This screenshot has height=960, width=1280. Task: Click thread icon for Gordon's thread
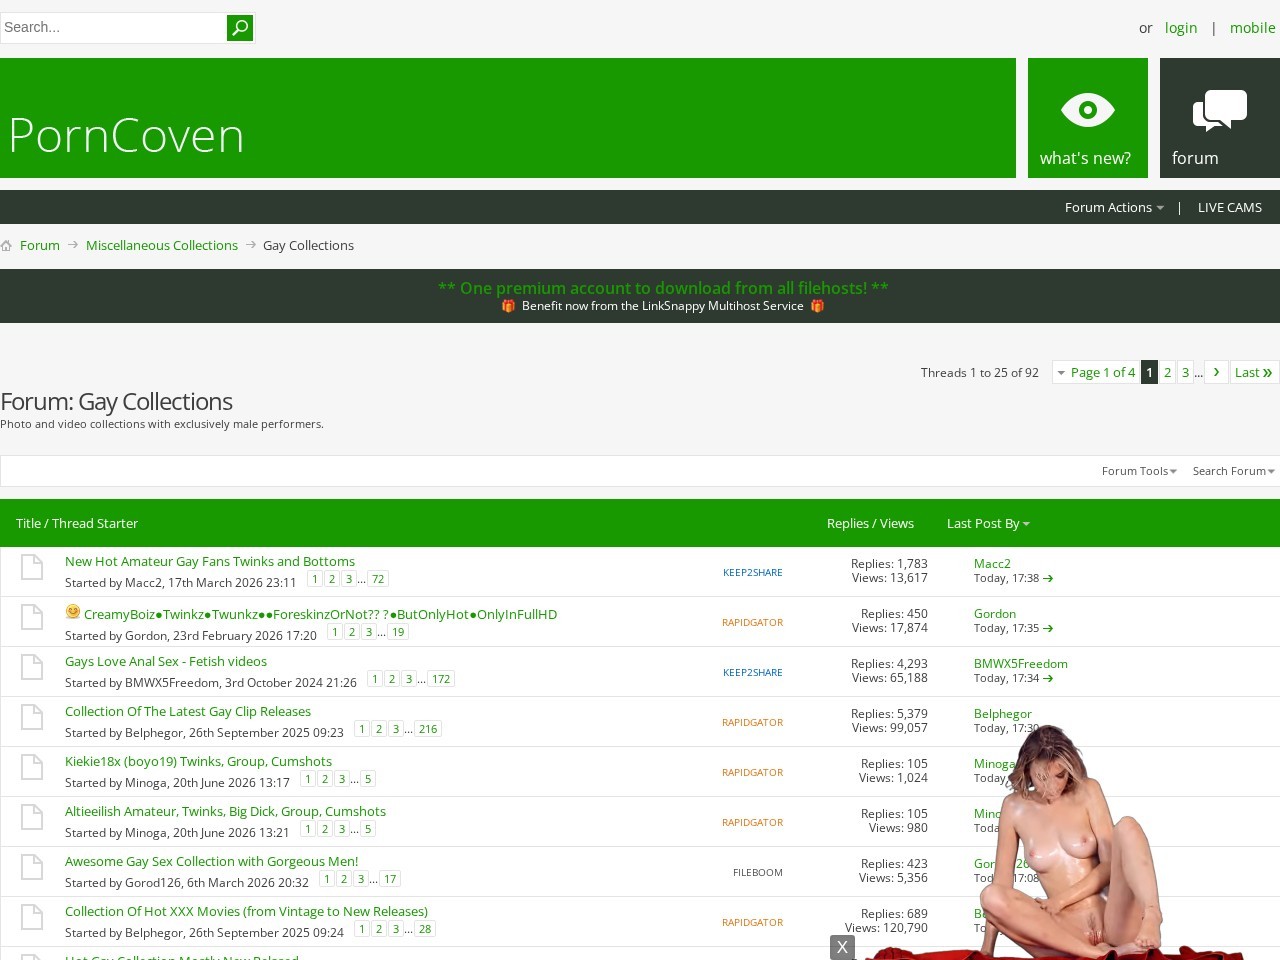32,617
